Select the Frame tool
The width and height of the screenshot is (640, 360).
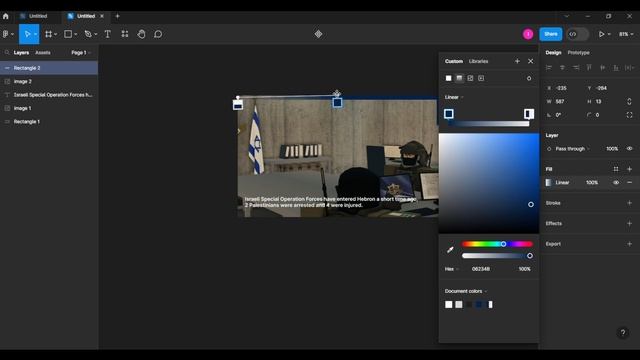click(49, 34)
